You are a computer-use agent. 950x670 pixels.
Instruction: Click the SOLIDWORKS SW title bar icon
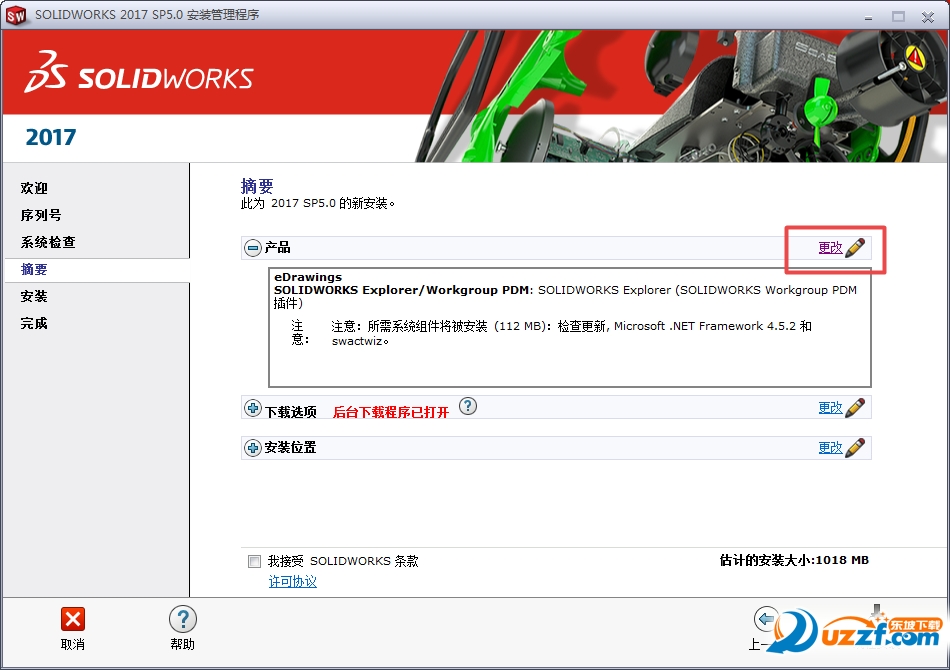[x=16, y=15]
